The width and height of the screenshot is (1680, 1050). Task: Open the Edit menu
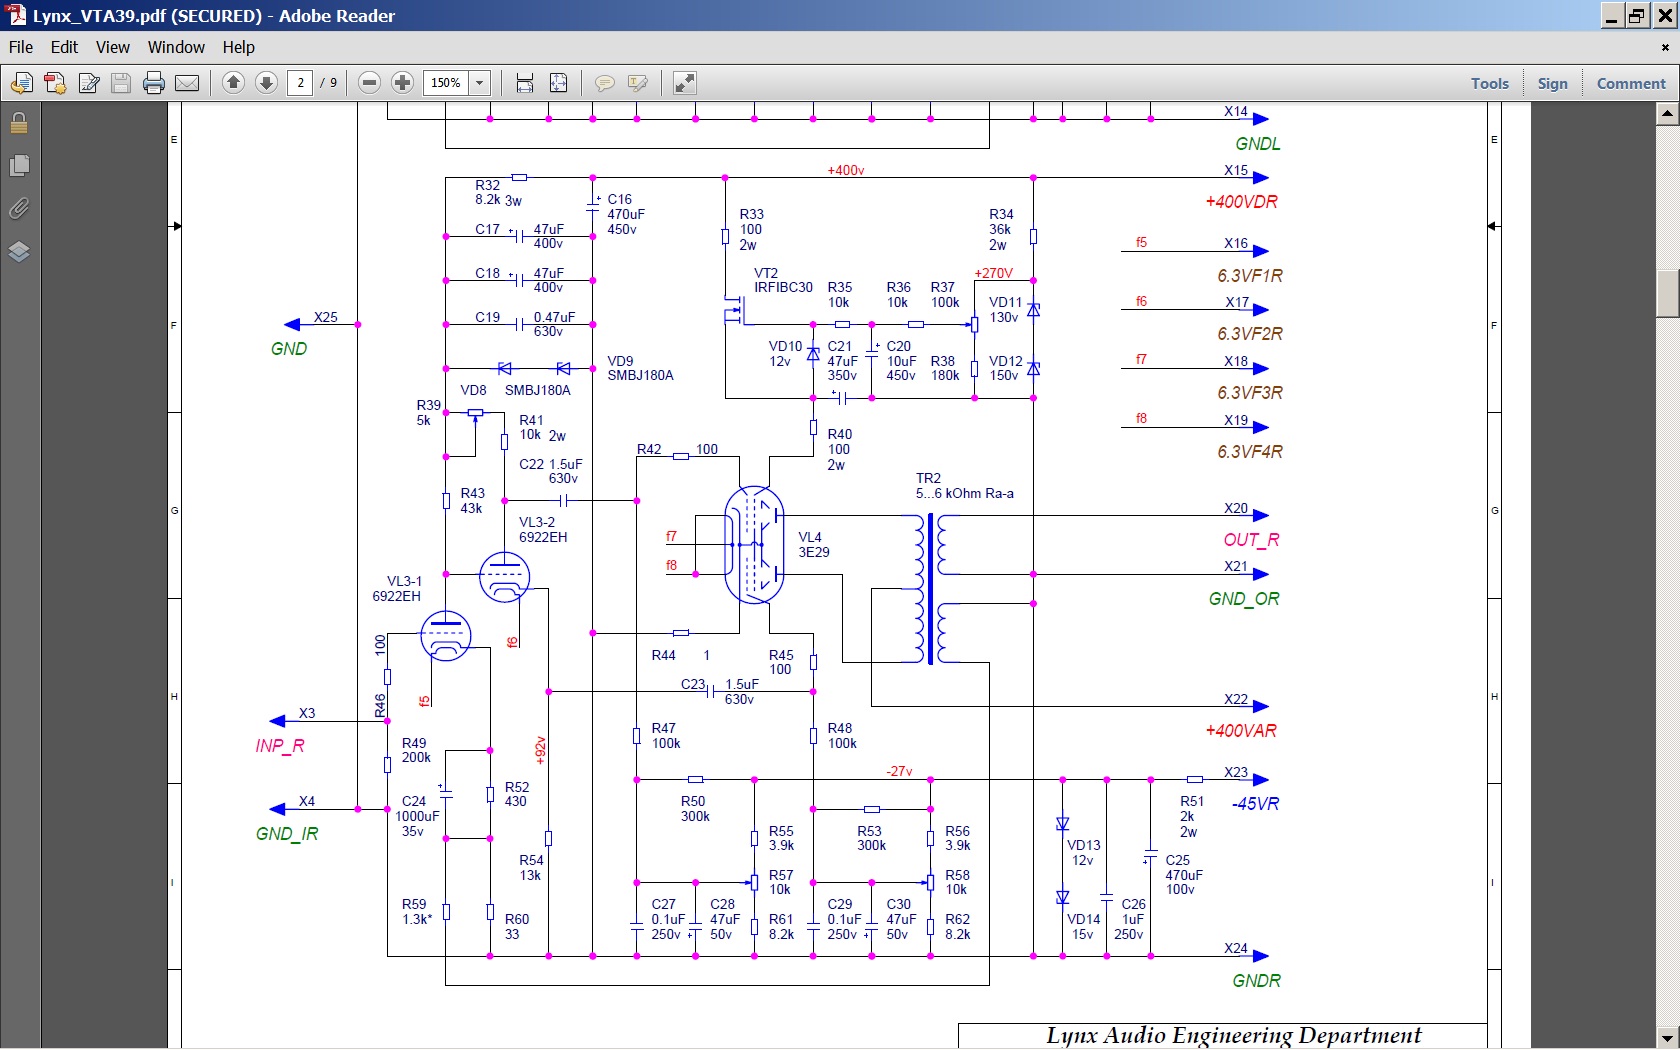pyautogui.click(x=64, y=47)
